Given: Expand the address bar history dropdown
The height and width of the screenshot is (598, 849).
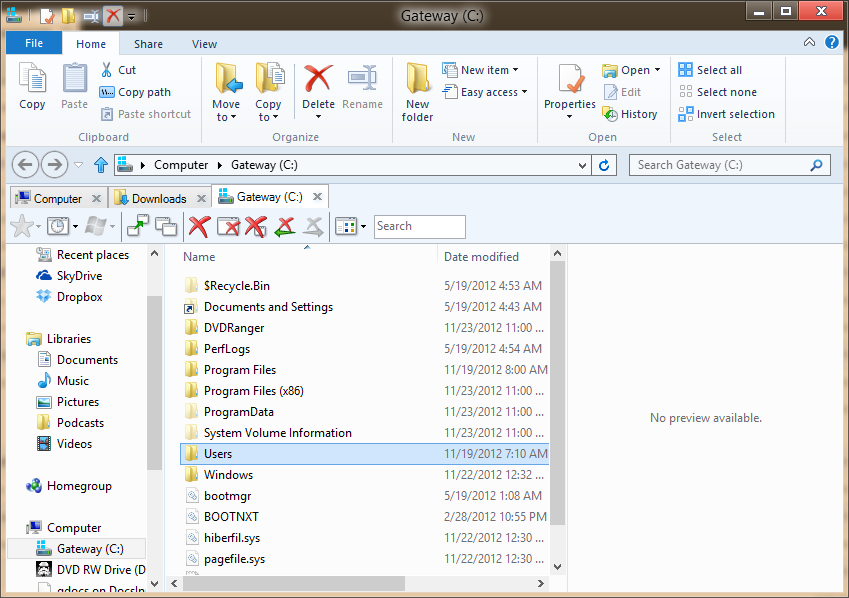Looking at the screenshot, I should 582,165.
